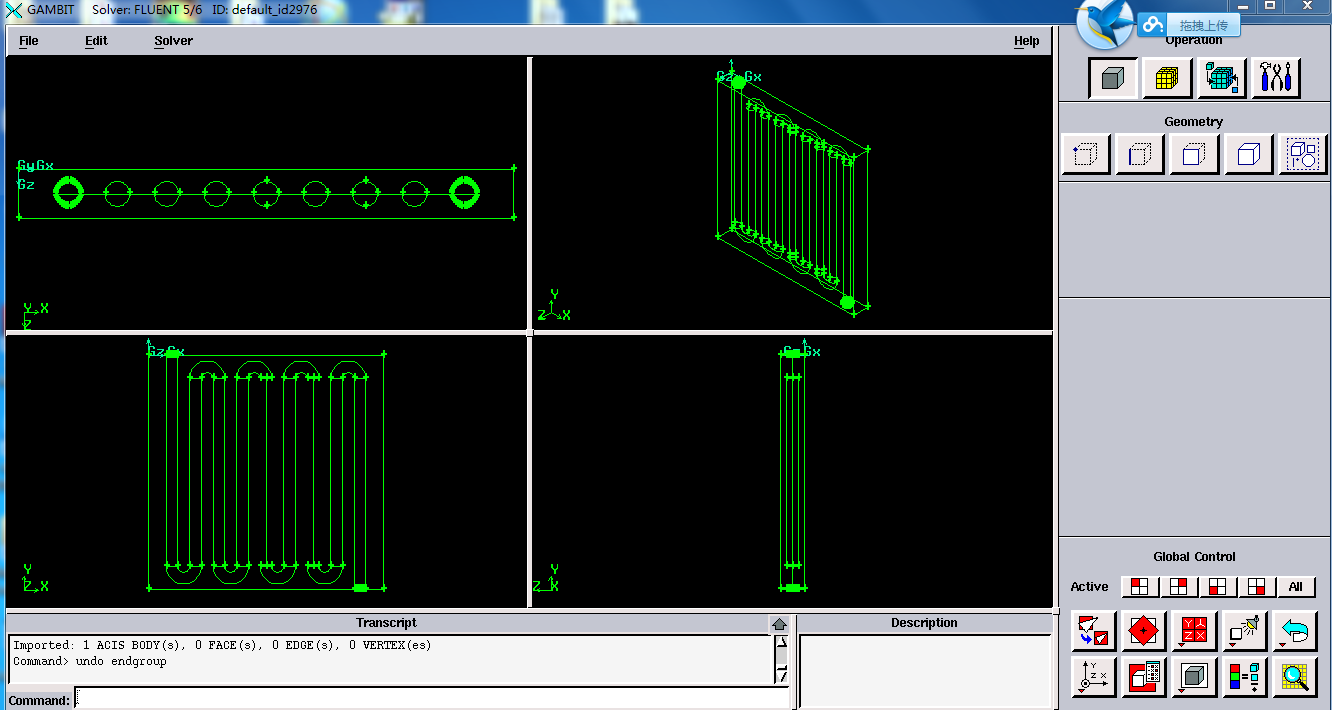
Task: Select the Geometry operation cube button
Action: [1112, 78]
